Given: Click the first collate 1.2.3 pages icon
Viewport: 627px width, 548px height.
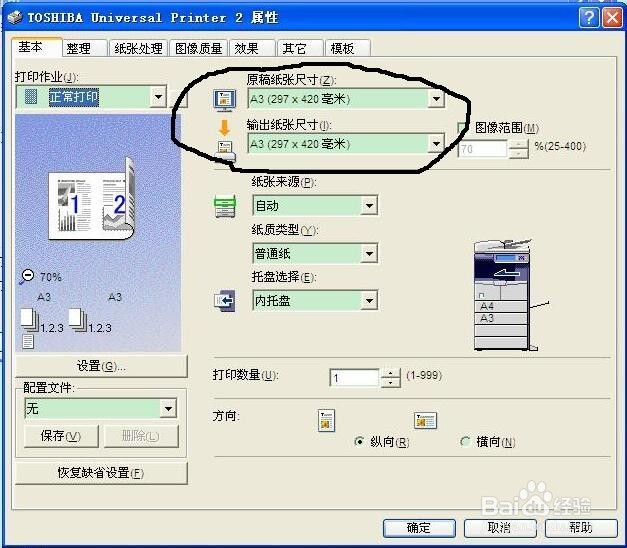Looking at the screenshot, I should (x=30, y=320).
